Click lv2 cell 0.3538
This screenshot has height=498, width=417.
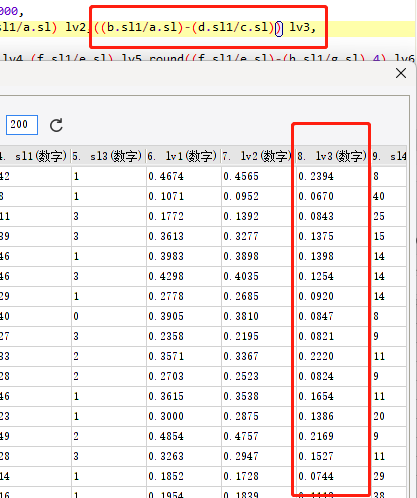258,396
